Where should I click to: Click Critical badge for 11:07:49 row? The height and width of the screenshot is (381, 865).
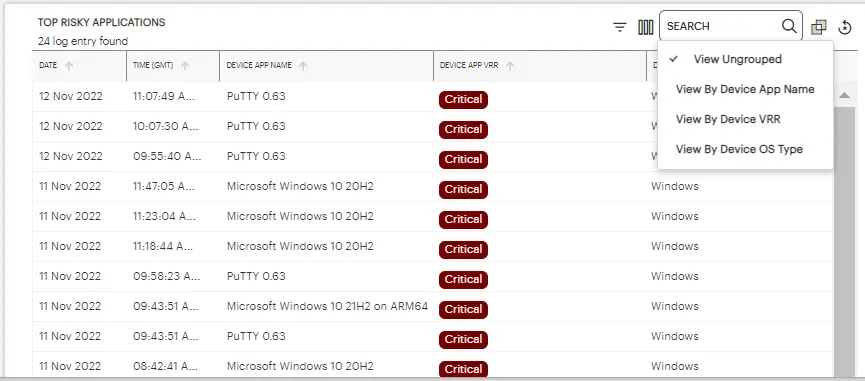tap(463, 100)
